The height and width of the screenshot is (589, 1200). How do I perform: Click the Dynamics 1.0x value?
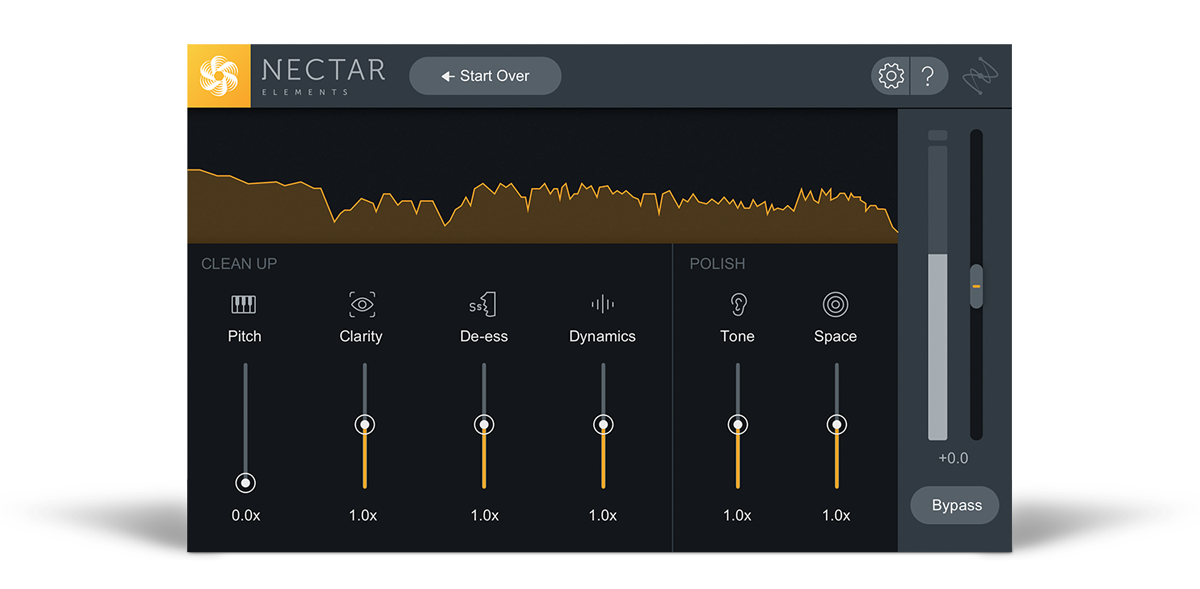click(603, 515)
